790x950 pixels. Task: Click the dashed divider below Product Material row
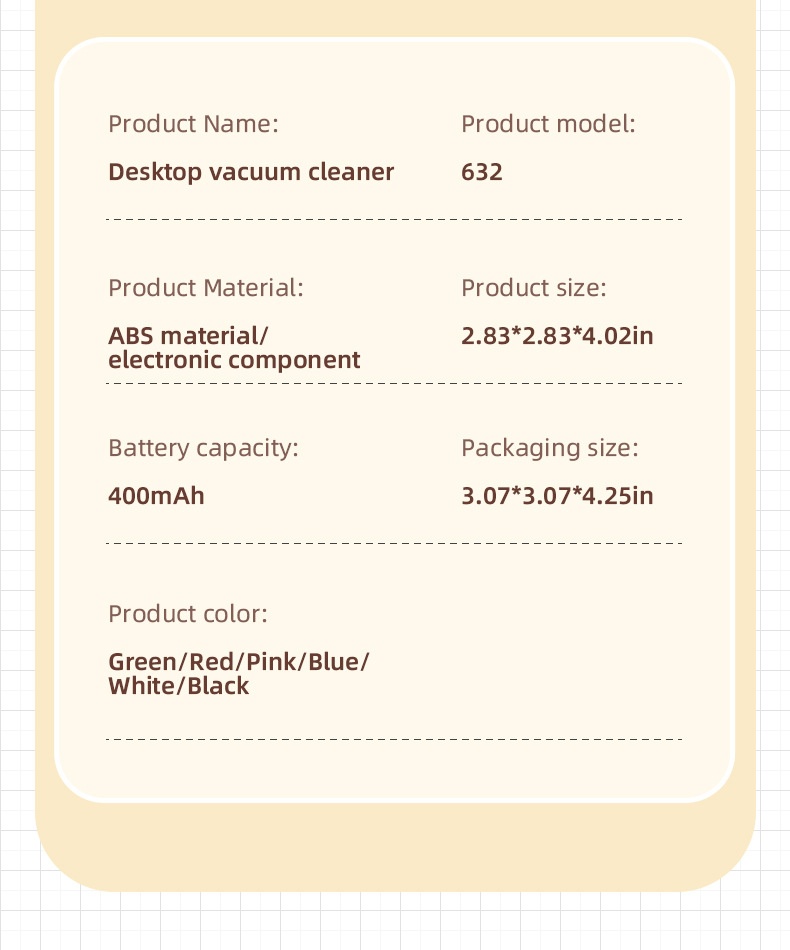pyautogui.click(x=394, y=384)
